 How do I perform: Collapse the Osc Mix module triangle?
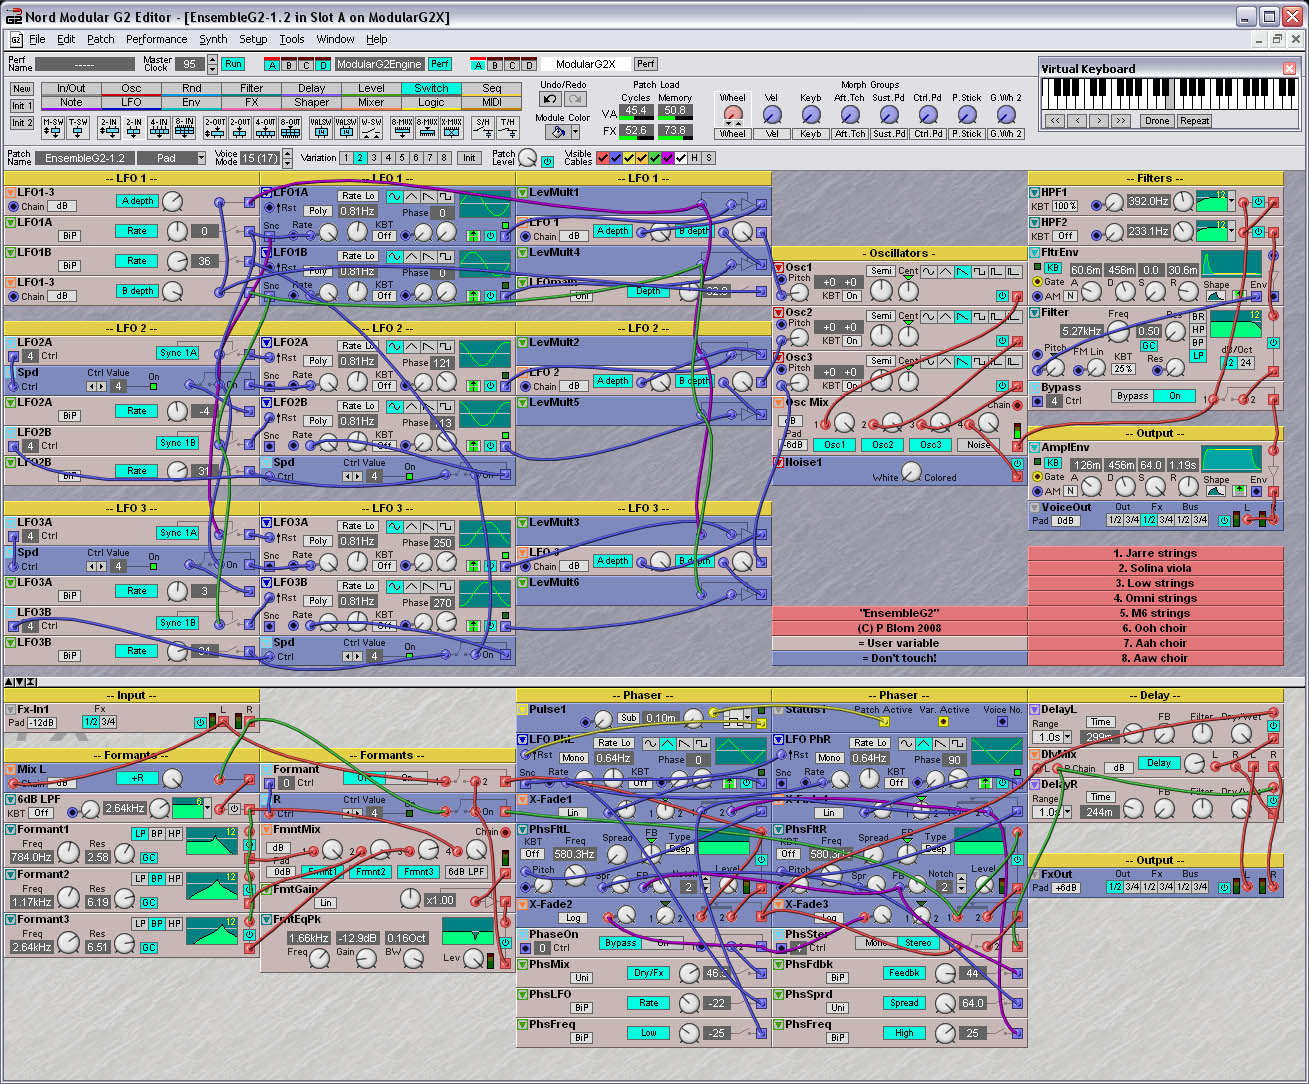tap(779, 402)
